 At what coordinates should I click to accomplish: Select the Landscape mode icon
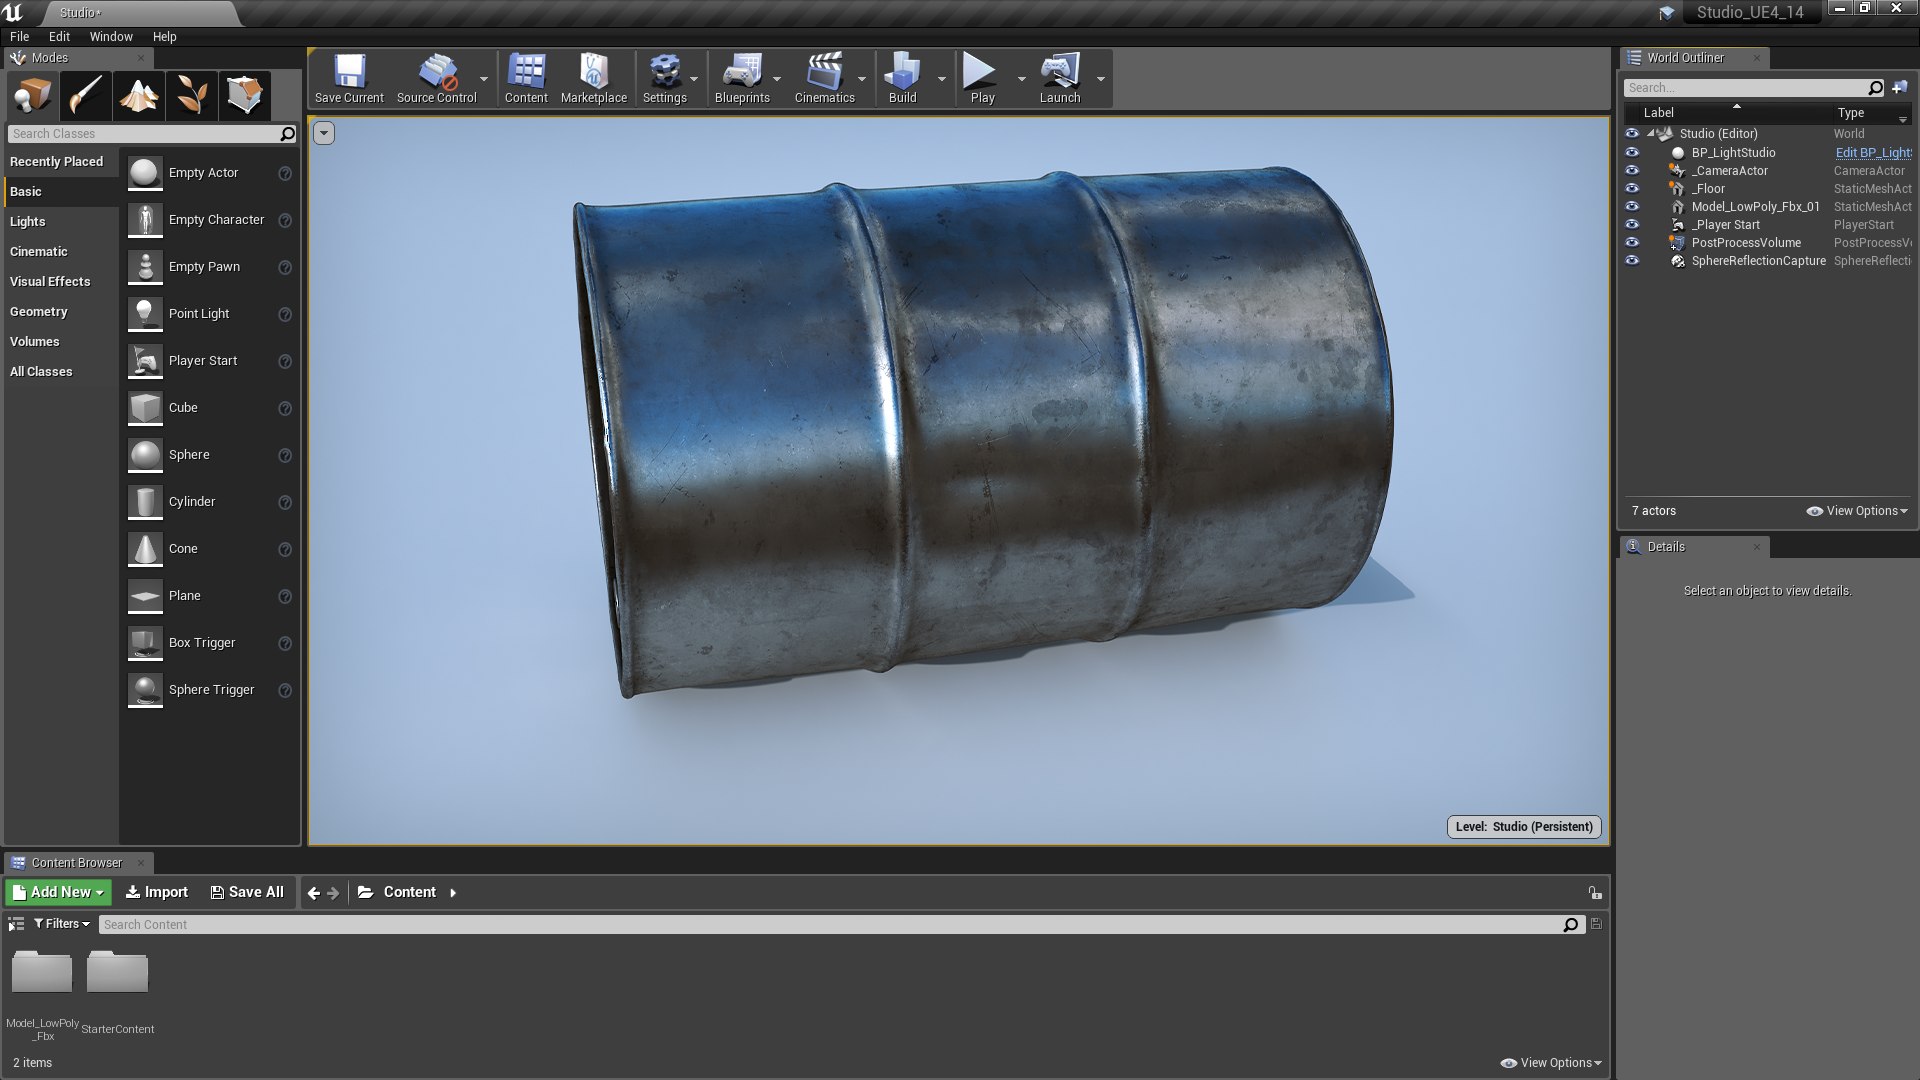coord(139,95)
